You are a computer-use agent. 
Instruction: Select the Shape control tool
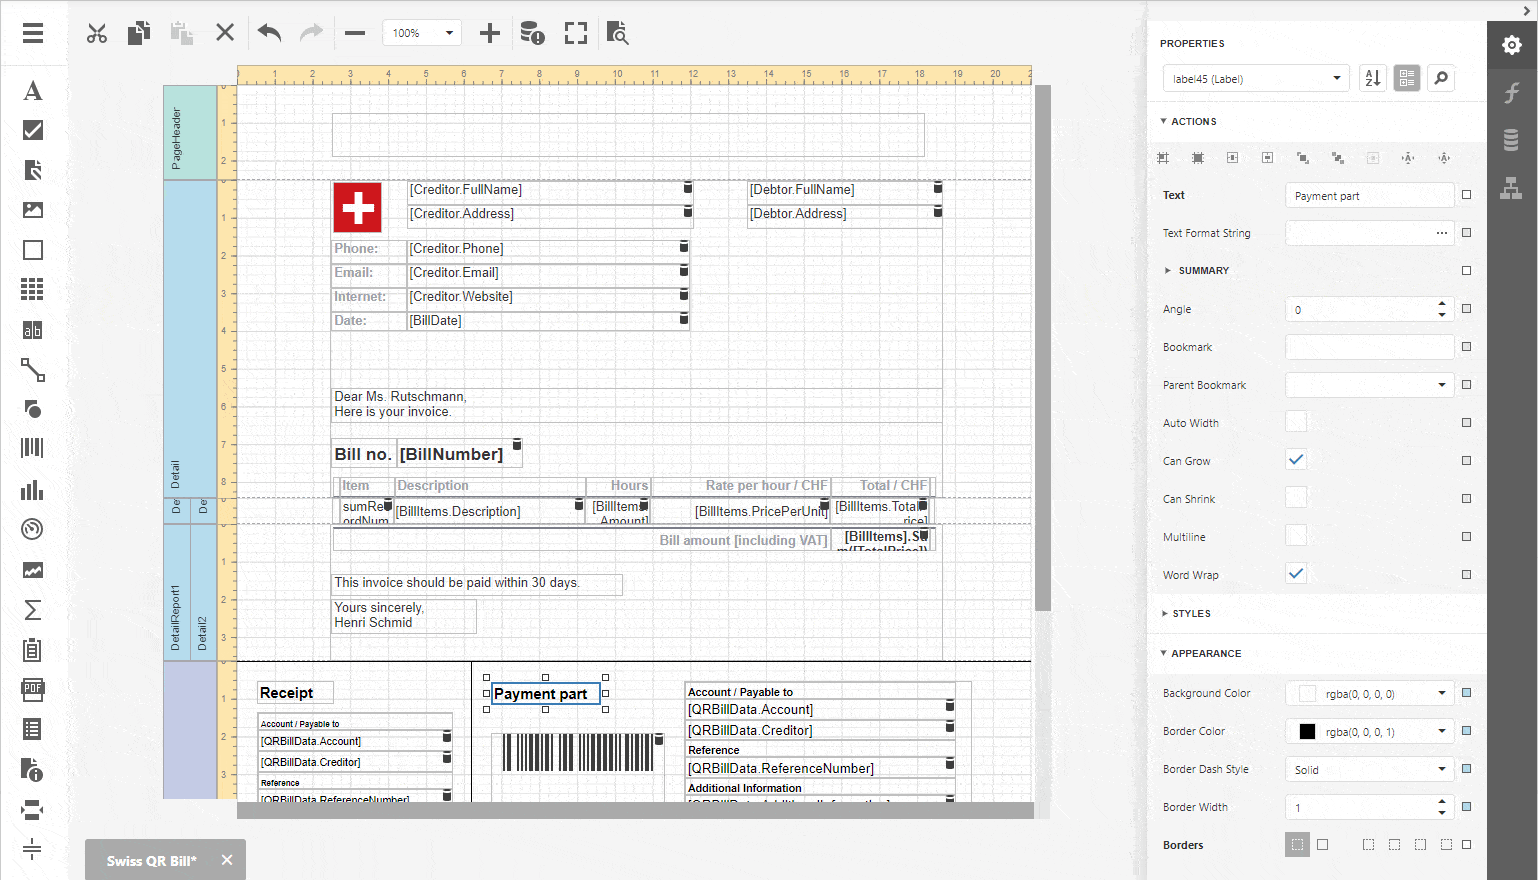pos(33,409)
